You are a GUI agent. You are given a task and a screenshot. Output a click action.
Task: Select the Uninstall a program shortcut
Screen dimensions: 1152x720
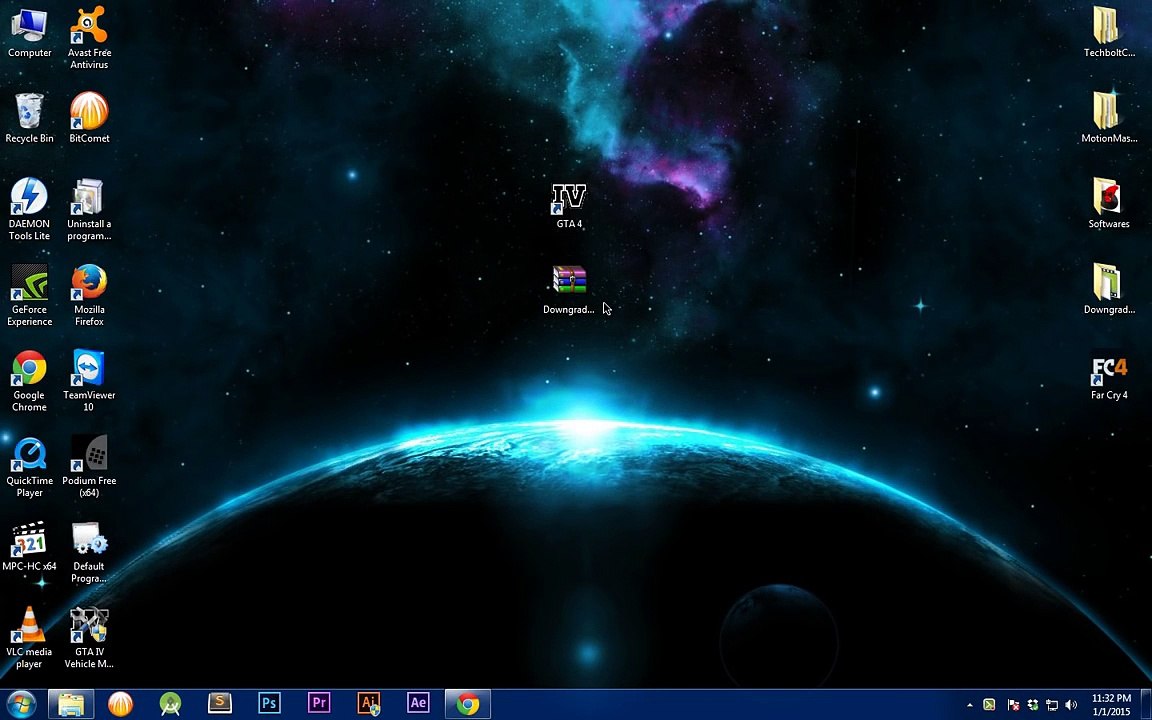pos(89,209)
